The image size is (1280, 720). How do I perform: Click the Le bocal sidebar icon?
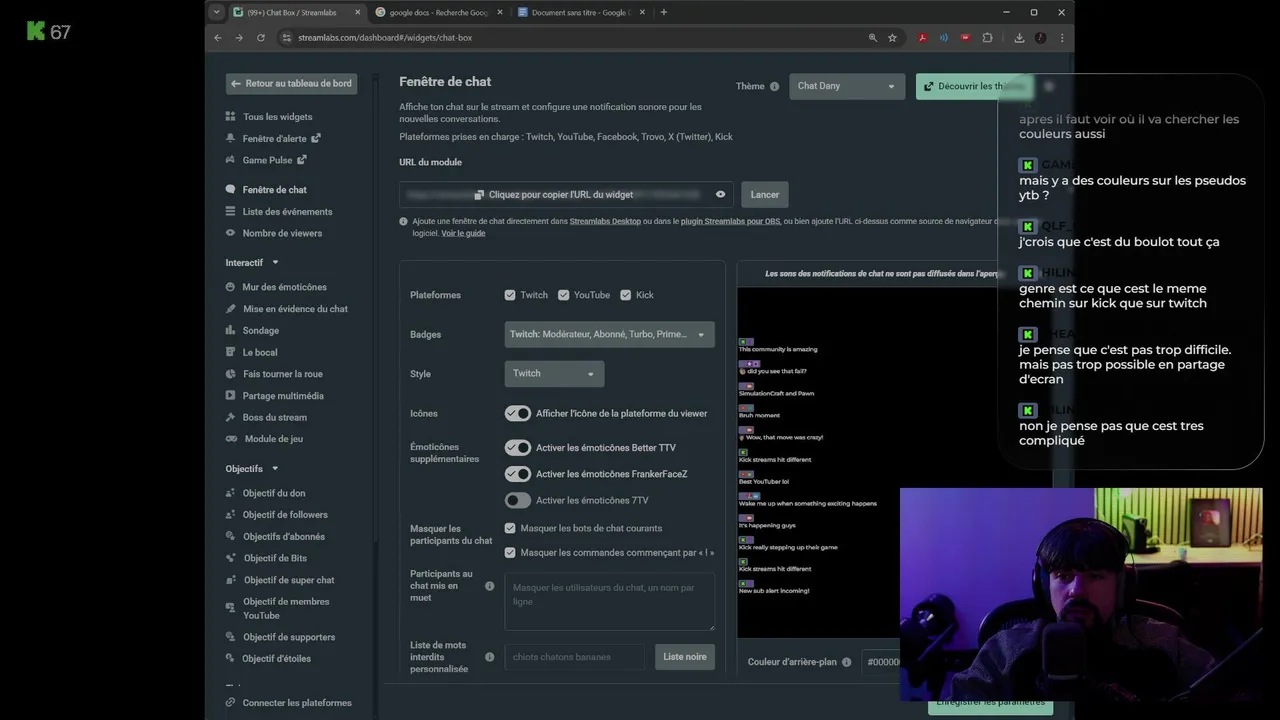point(231,352)
